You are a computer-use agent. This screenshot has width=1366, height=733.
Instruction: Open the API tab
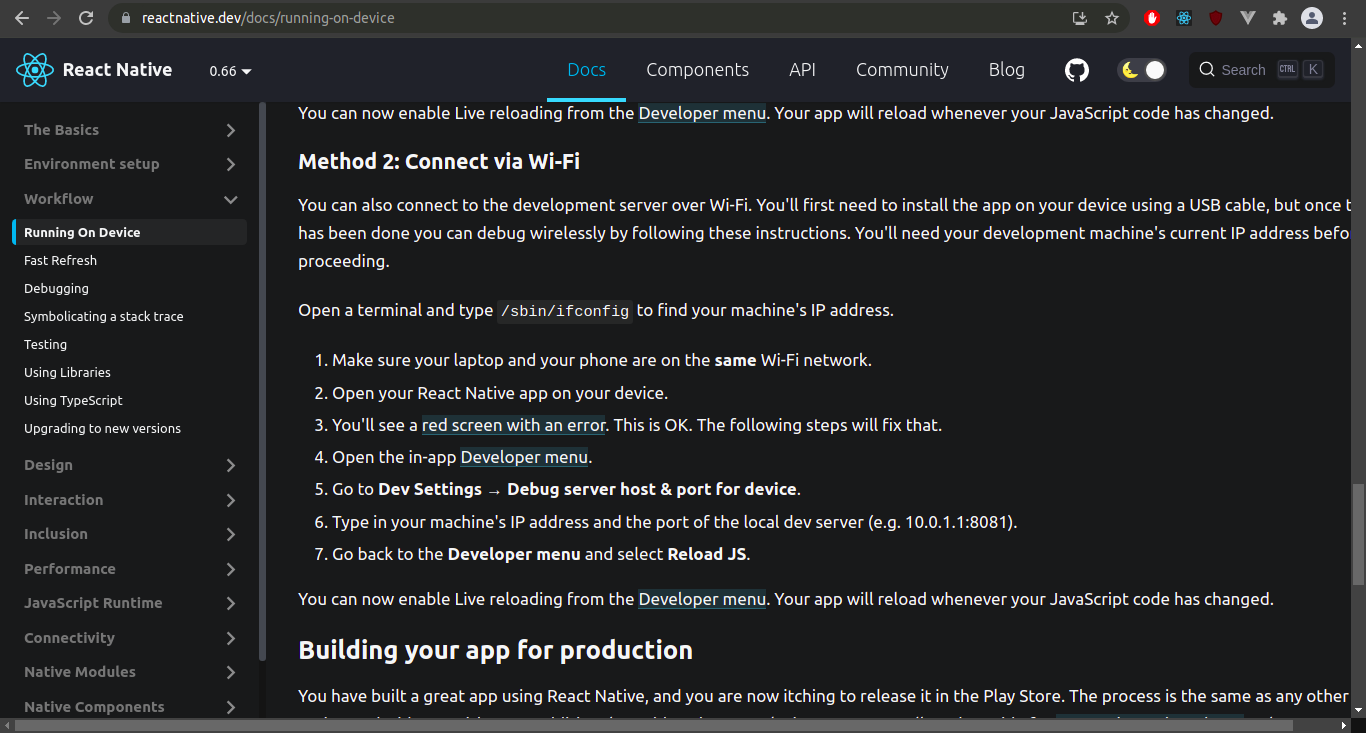[x=802, y=70]
